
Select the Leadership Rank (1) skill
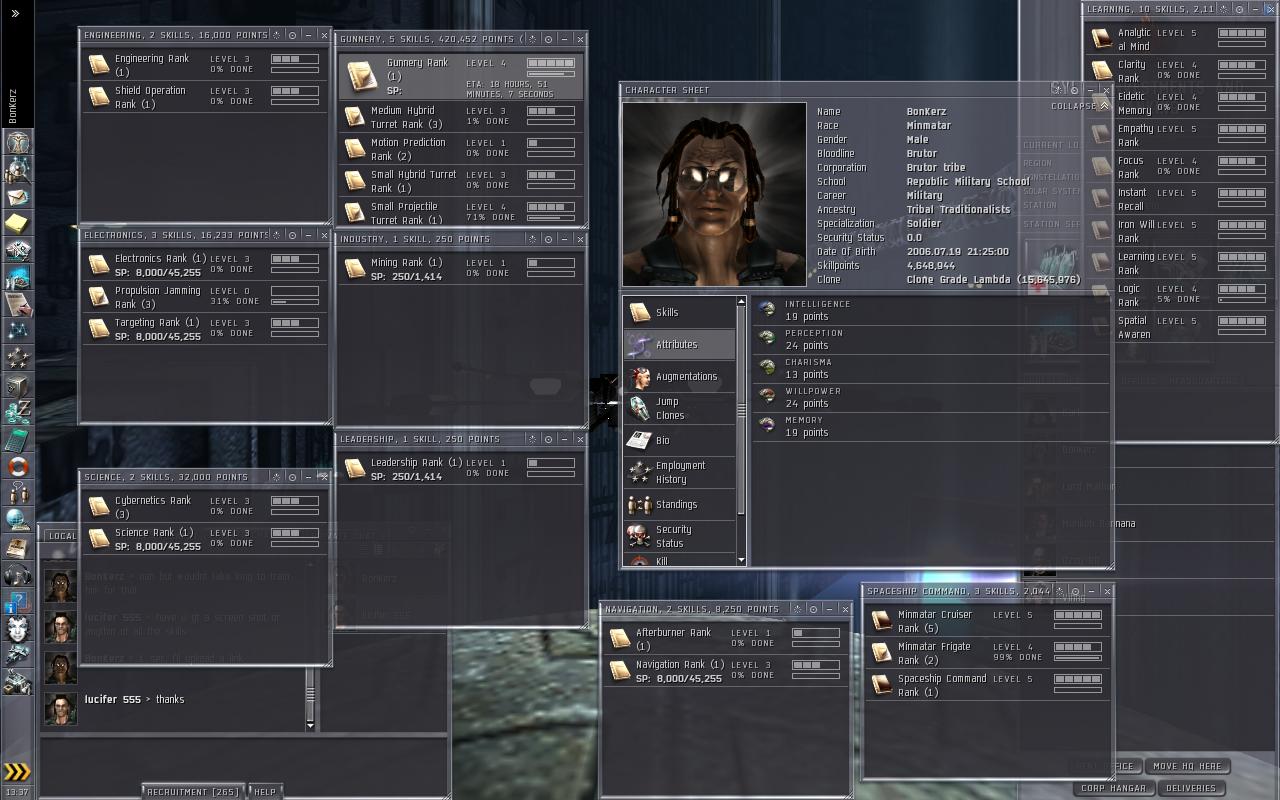click(461, 469)
